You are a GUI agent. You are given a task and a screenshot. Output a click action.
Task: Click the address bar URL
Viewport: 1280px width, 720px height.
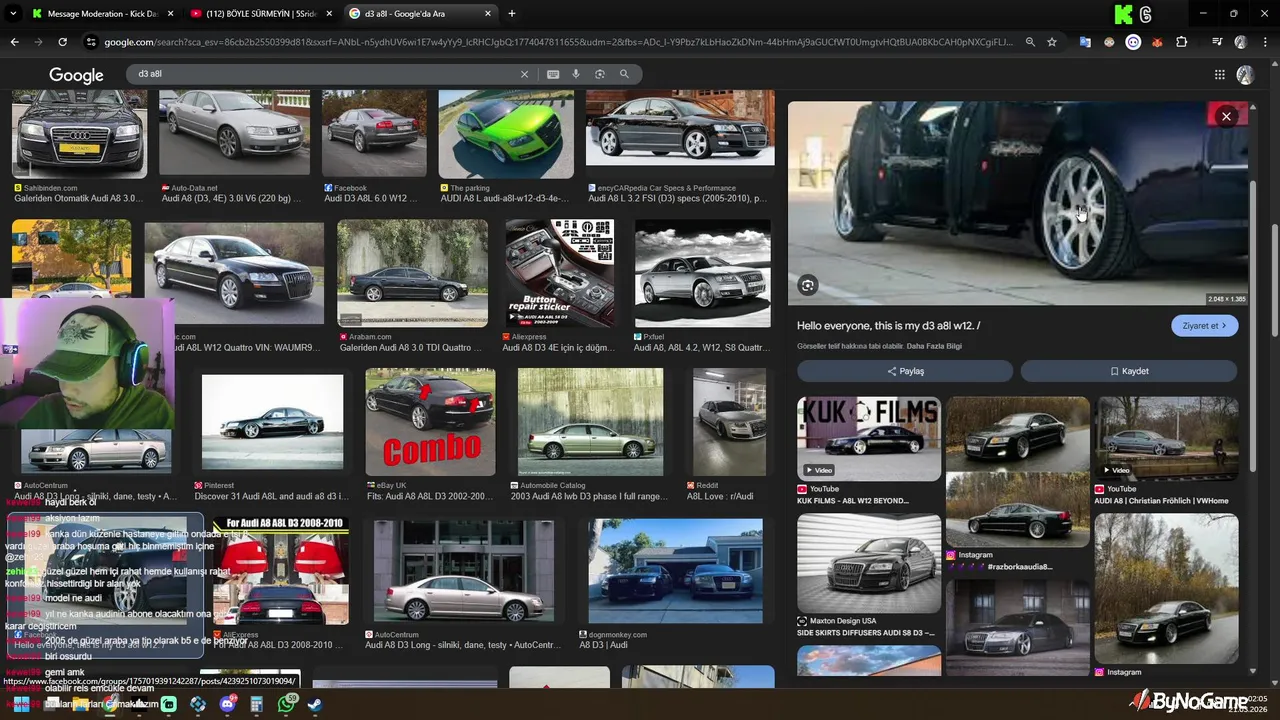558,42
